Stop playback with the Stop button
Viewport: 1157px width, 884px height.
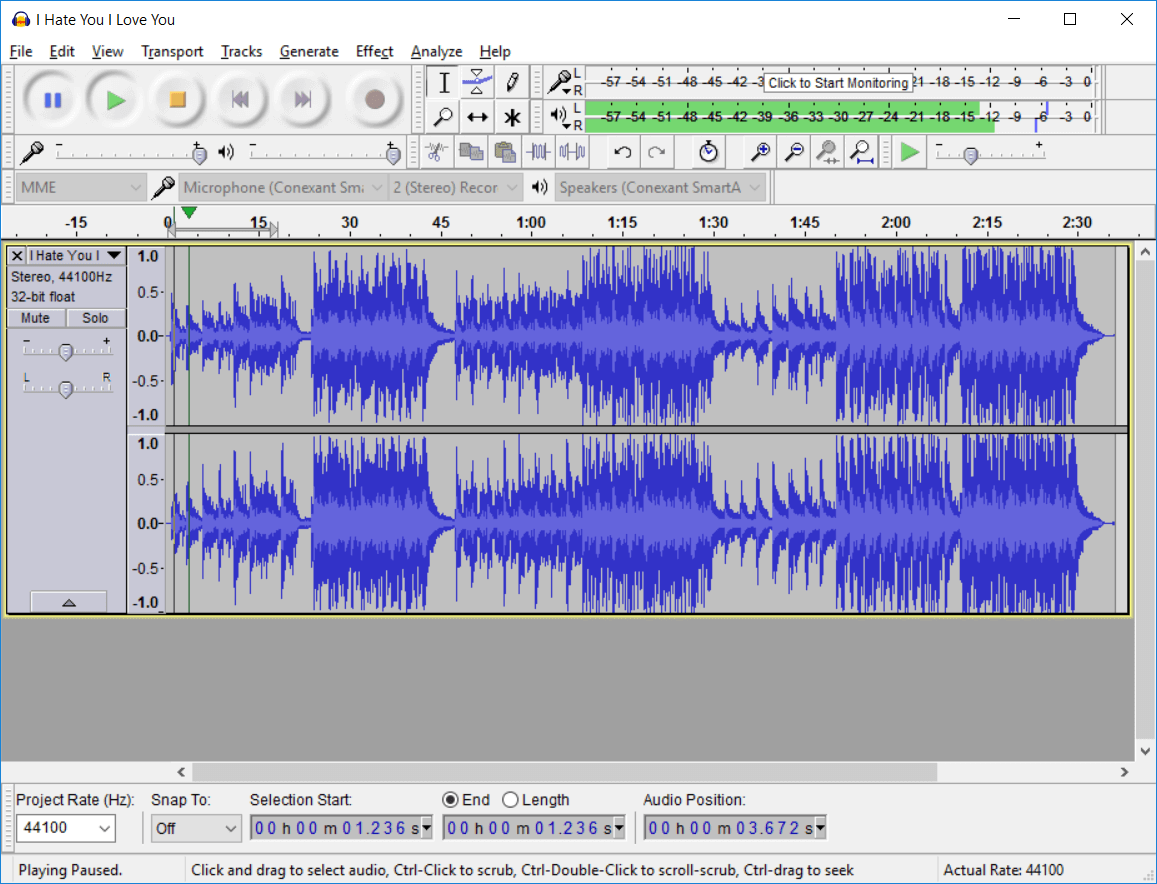coord(177,100)
